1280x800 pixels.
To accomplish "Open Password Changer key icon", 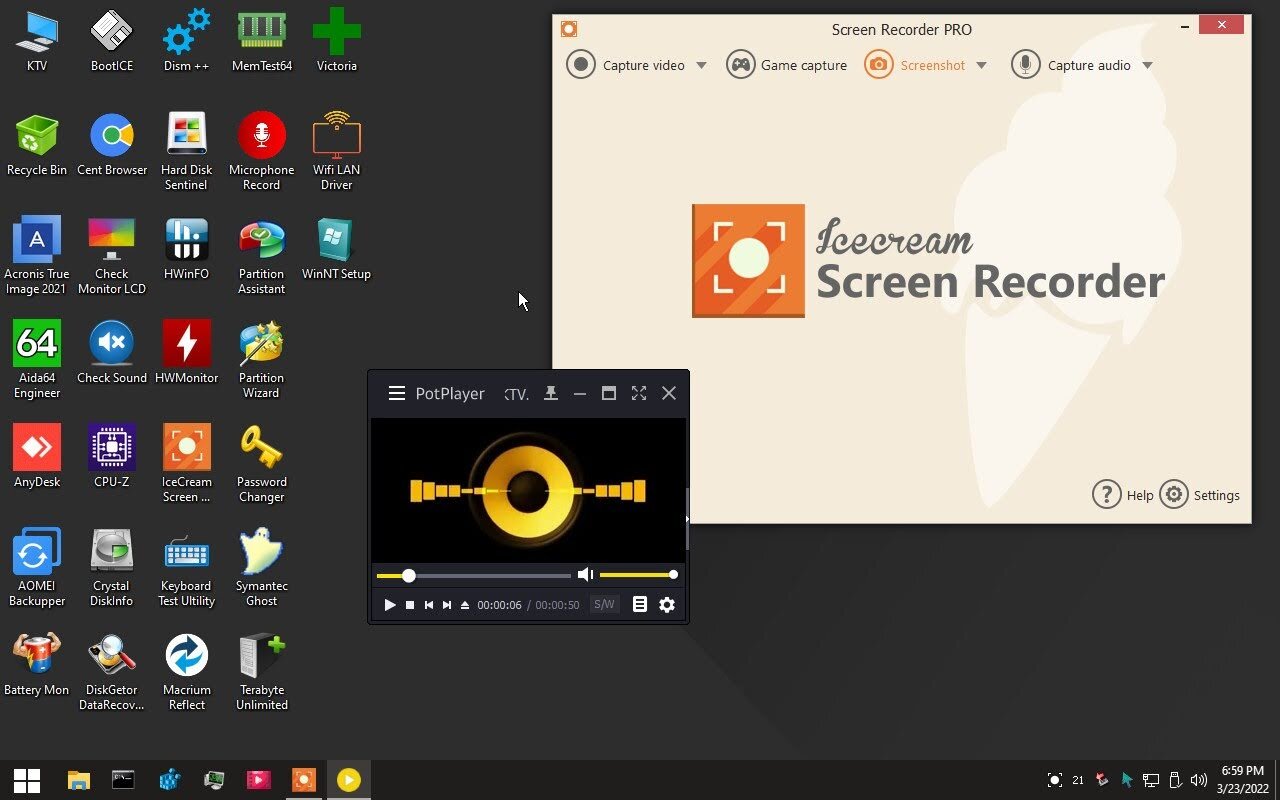I will click(x=262, y=464).
